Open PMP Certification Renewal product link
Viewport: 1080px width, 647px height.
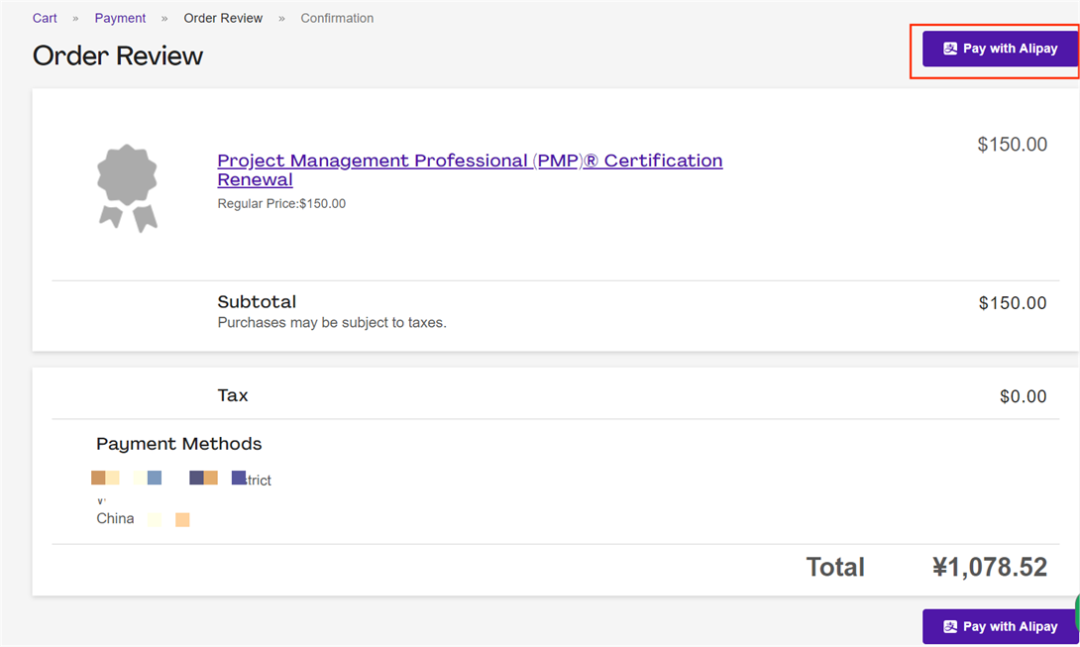[470, 170]
